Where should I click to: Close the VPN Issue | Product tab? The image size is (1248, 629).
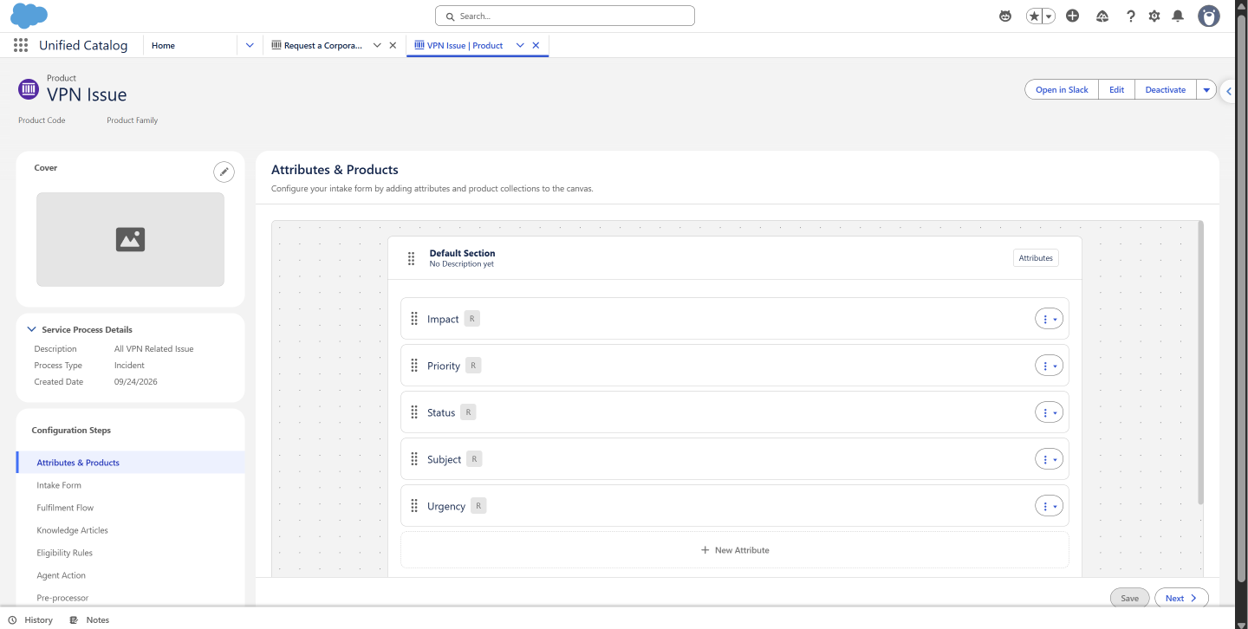click(536, 45)
